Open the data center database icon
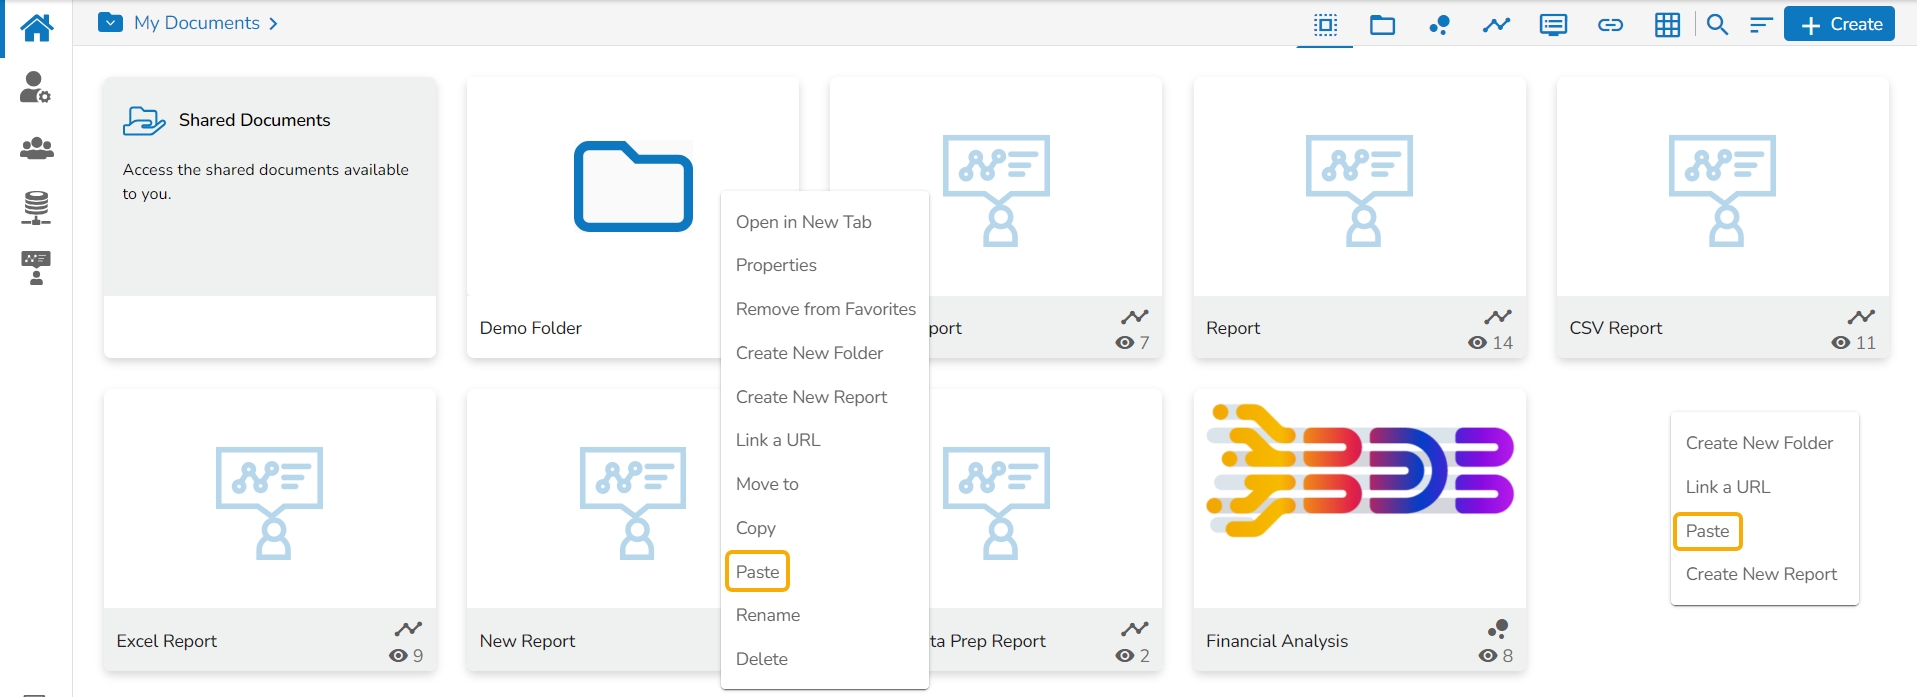This screenshot has height=697, width=1917. [36, 207]
